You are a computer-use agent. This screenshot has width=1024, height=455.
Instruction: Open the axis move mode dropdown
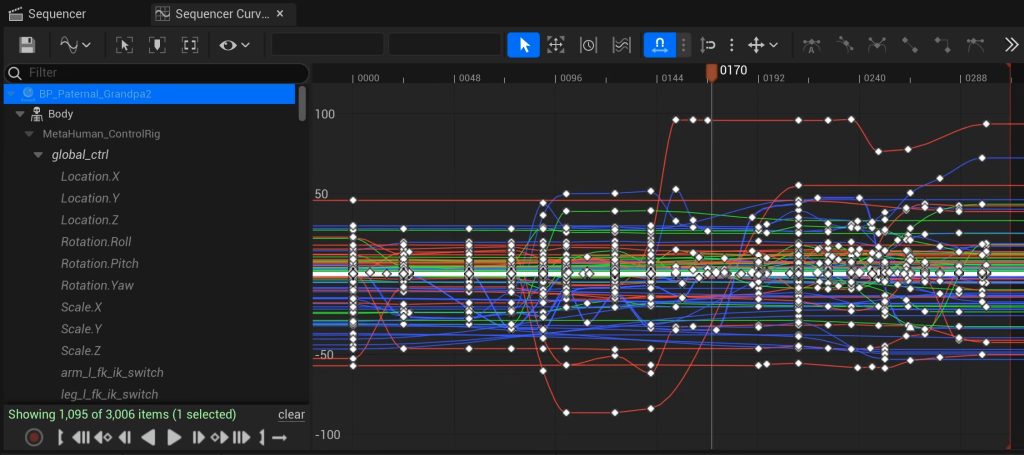(x=763, y=45)
